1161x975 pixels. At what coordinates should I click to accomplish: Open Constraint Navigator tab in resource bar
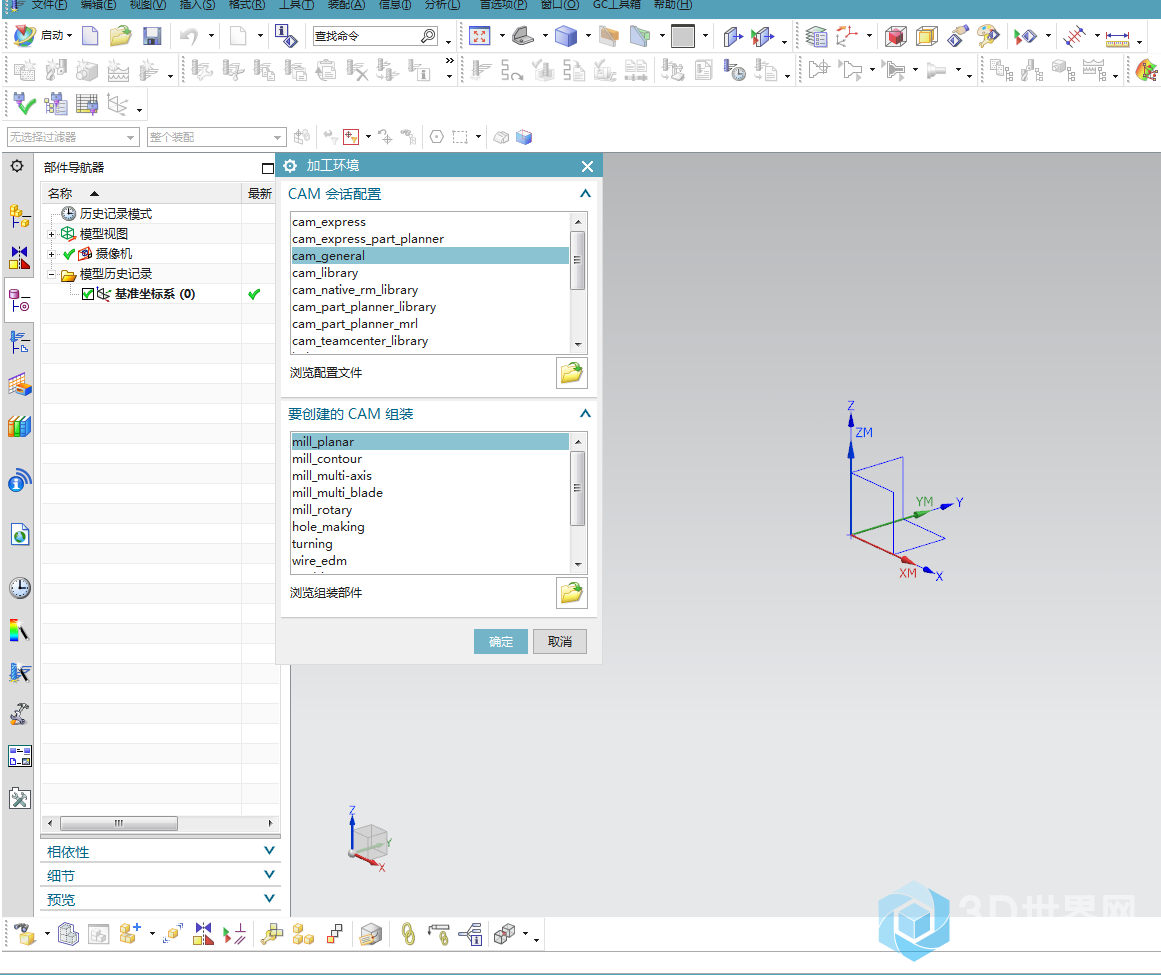pos(20,257)
